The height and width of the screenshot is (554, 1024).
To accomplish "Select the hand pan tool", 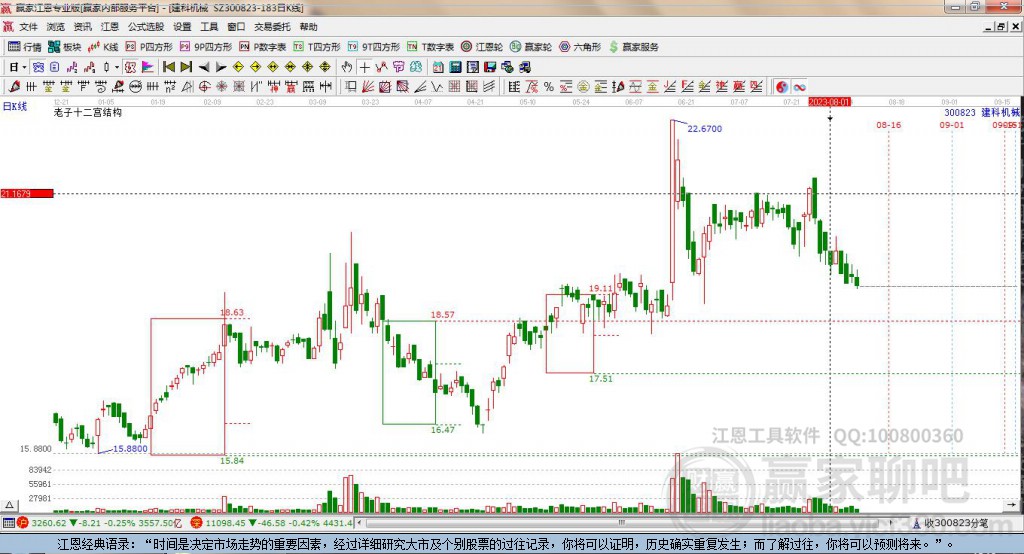I will coord(347,67).
